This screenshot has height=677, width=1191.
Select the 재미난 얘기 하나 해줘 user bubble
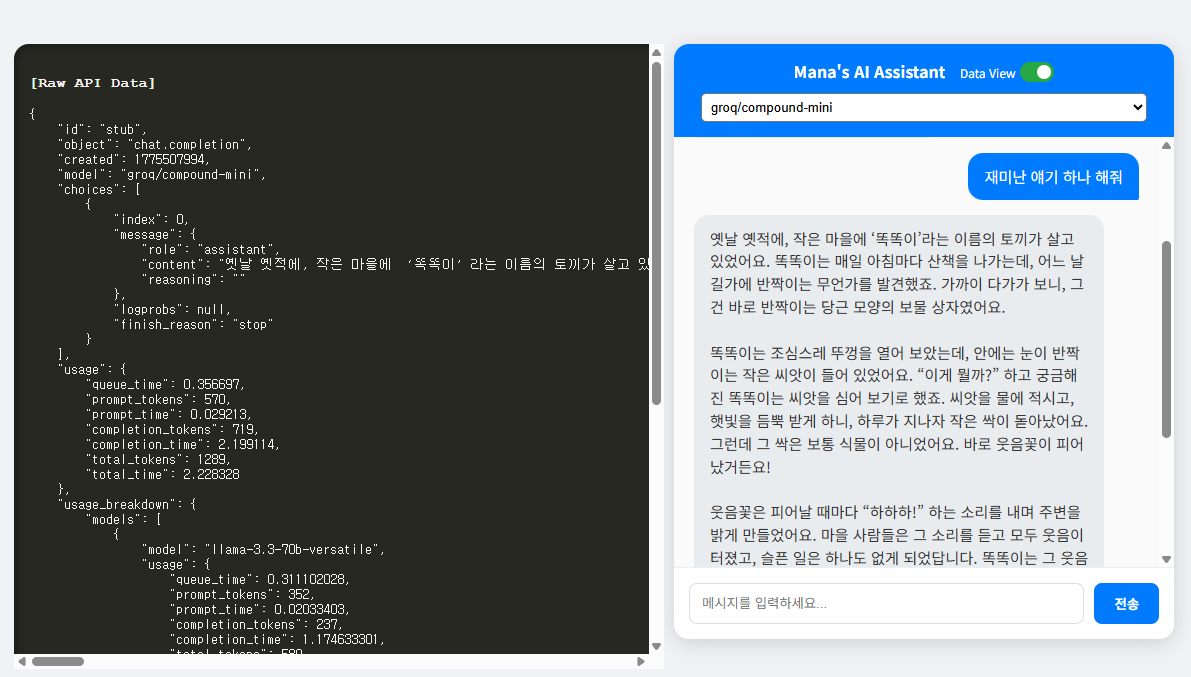tap(1053, 176)
